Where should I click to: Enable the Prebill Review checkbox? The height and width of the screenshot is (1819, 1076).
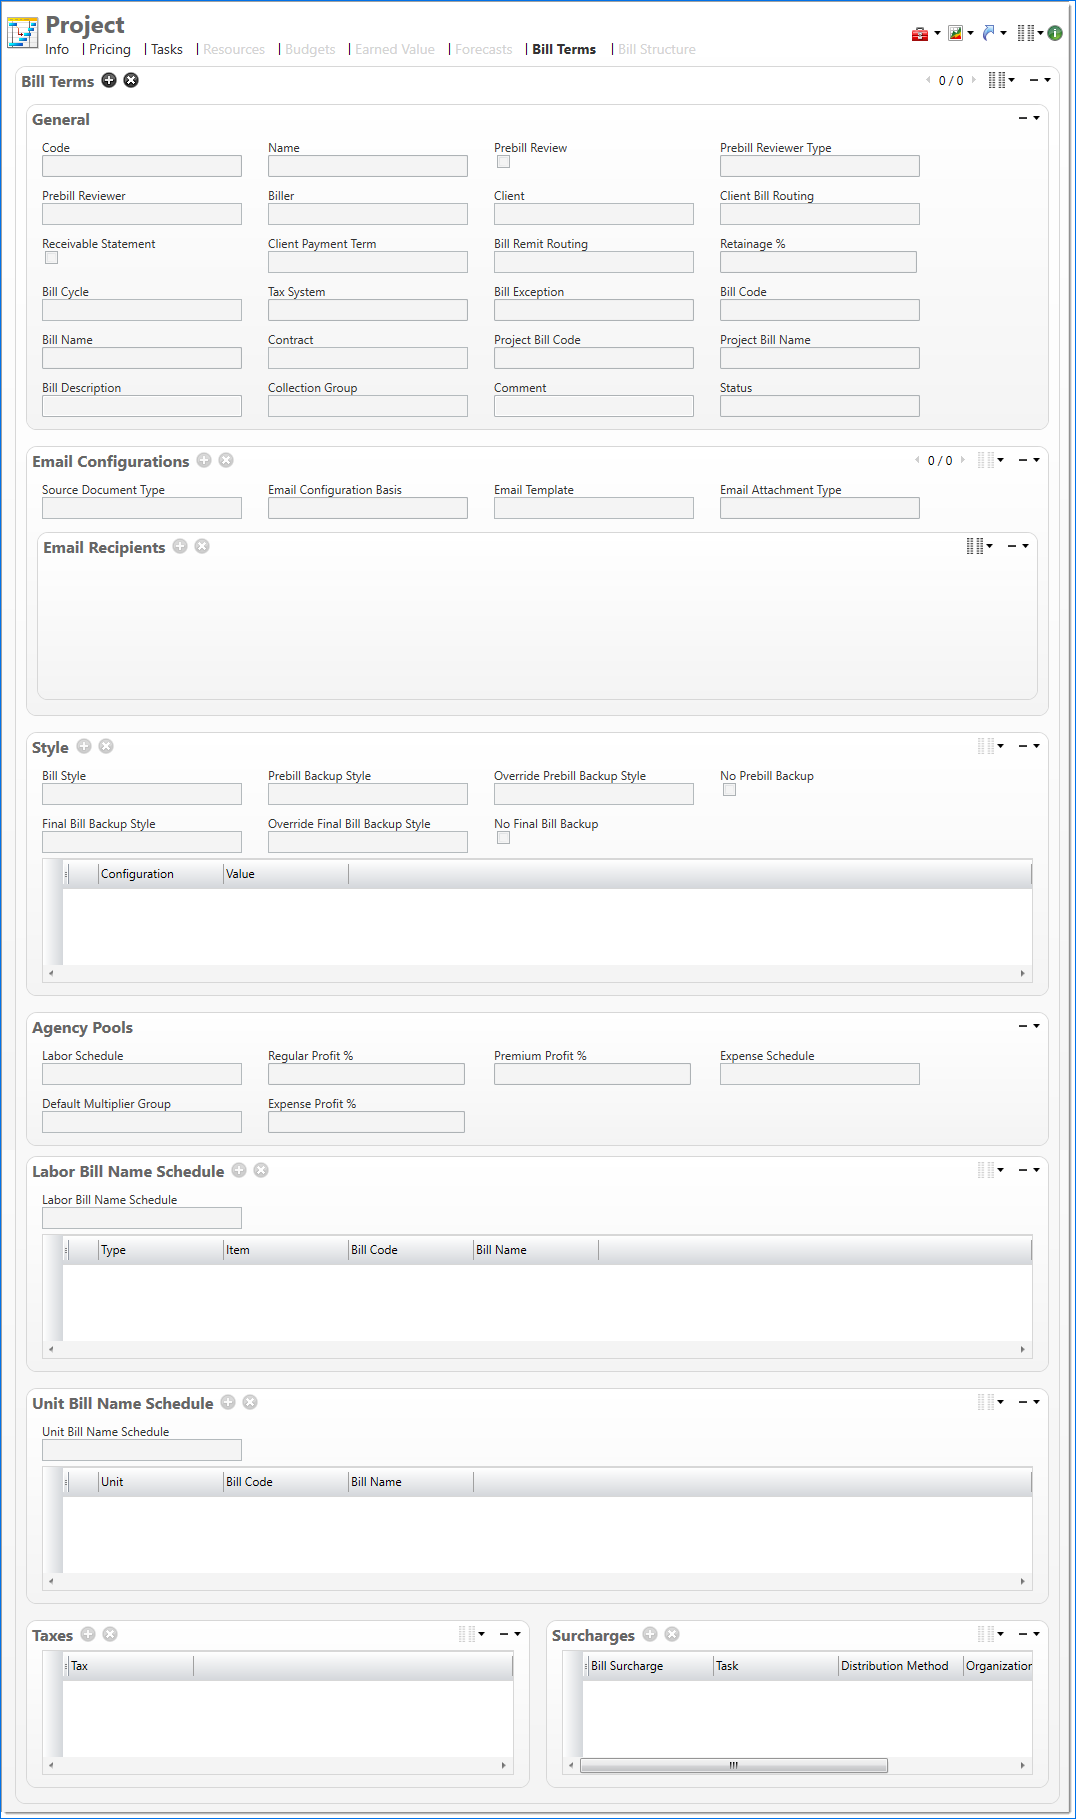[503, 162]
